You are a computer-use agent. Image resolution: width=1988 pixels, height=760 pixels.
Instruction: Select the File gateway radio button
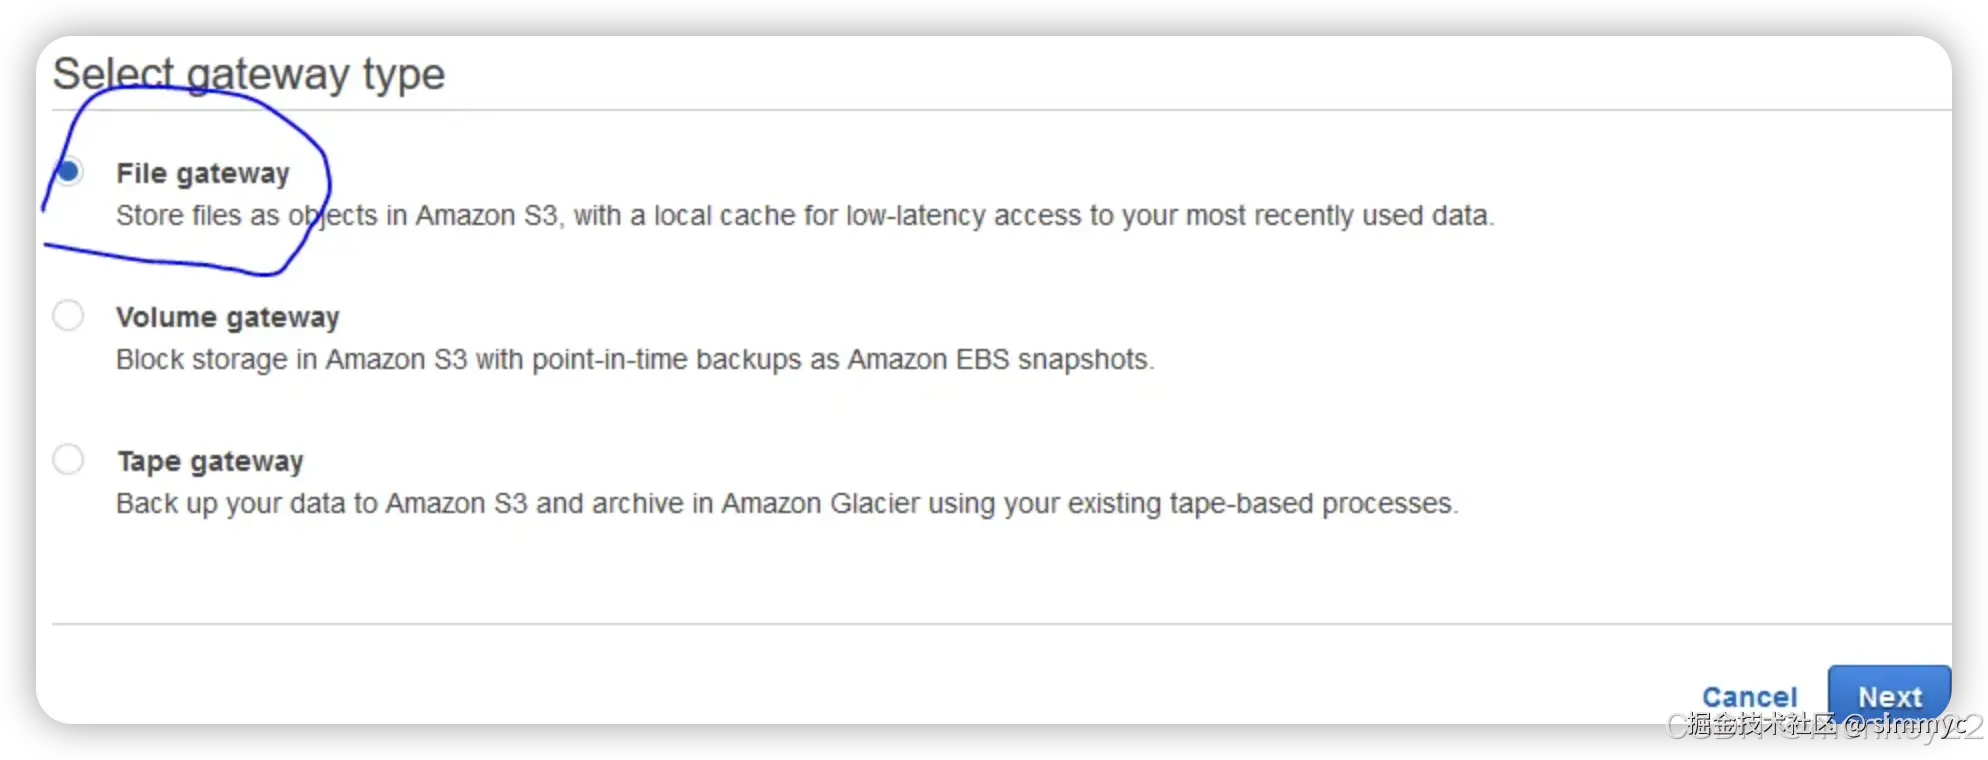pos(68,172)
